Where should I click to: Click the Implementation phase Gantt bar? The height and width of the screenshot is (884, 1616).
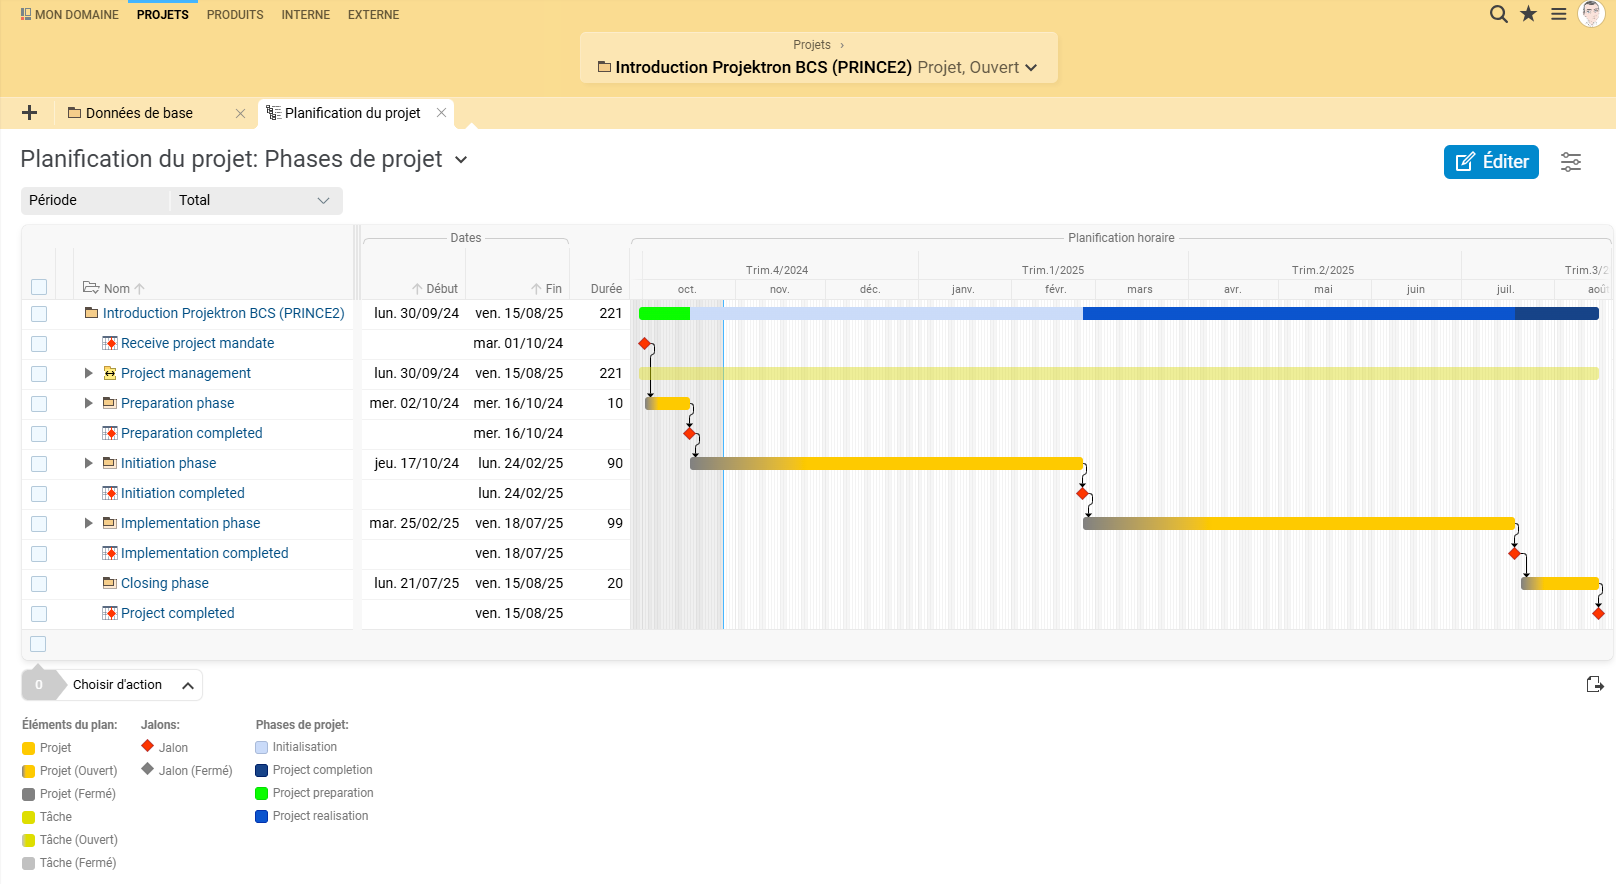(x=1299, y=523)
